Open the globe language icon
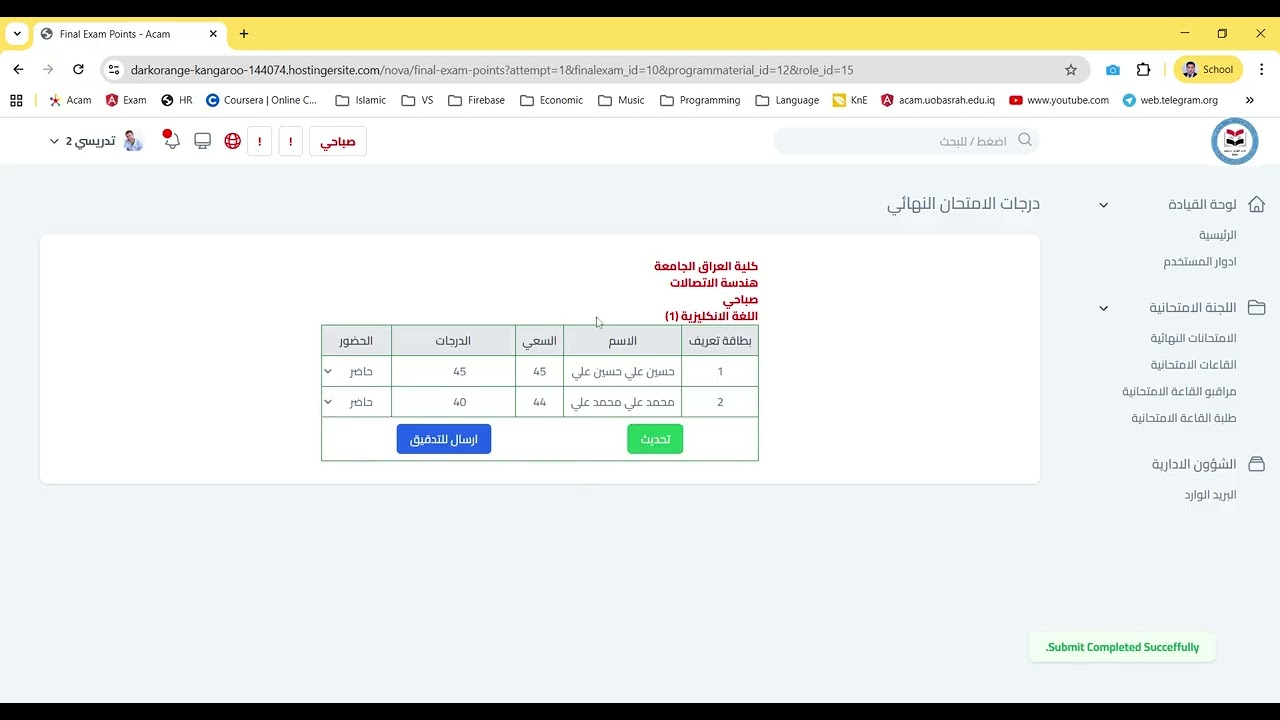1280x720 pixels. pyautogui.click(x=233, y=141)
